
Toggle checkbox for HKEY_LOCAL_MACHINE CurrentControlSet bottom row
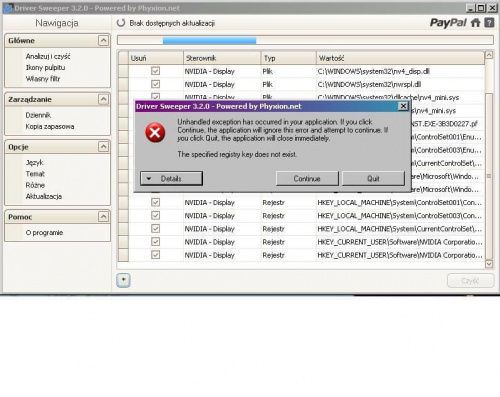click(155, 229)
